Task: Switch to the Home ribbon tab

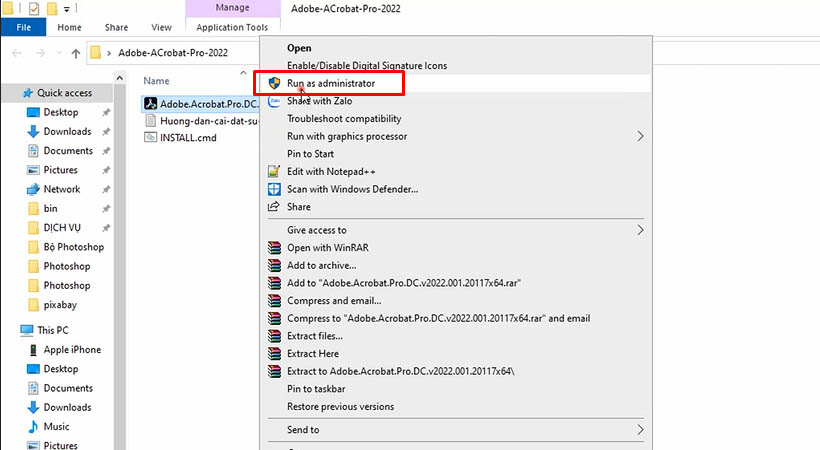Action: pos(69,27)
